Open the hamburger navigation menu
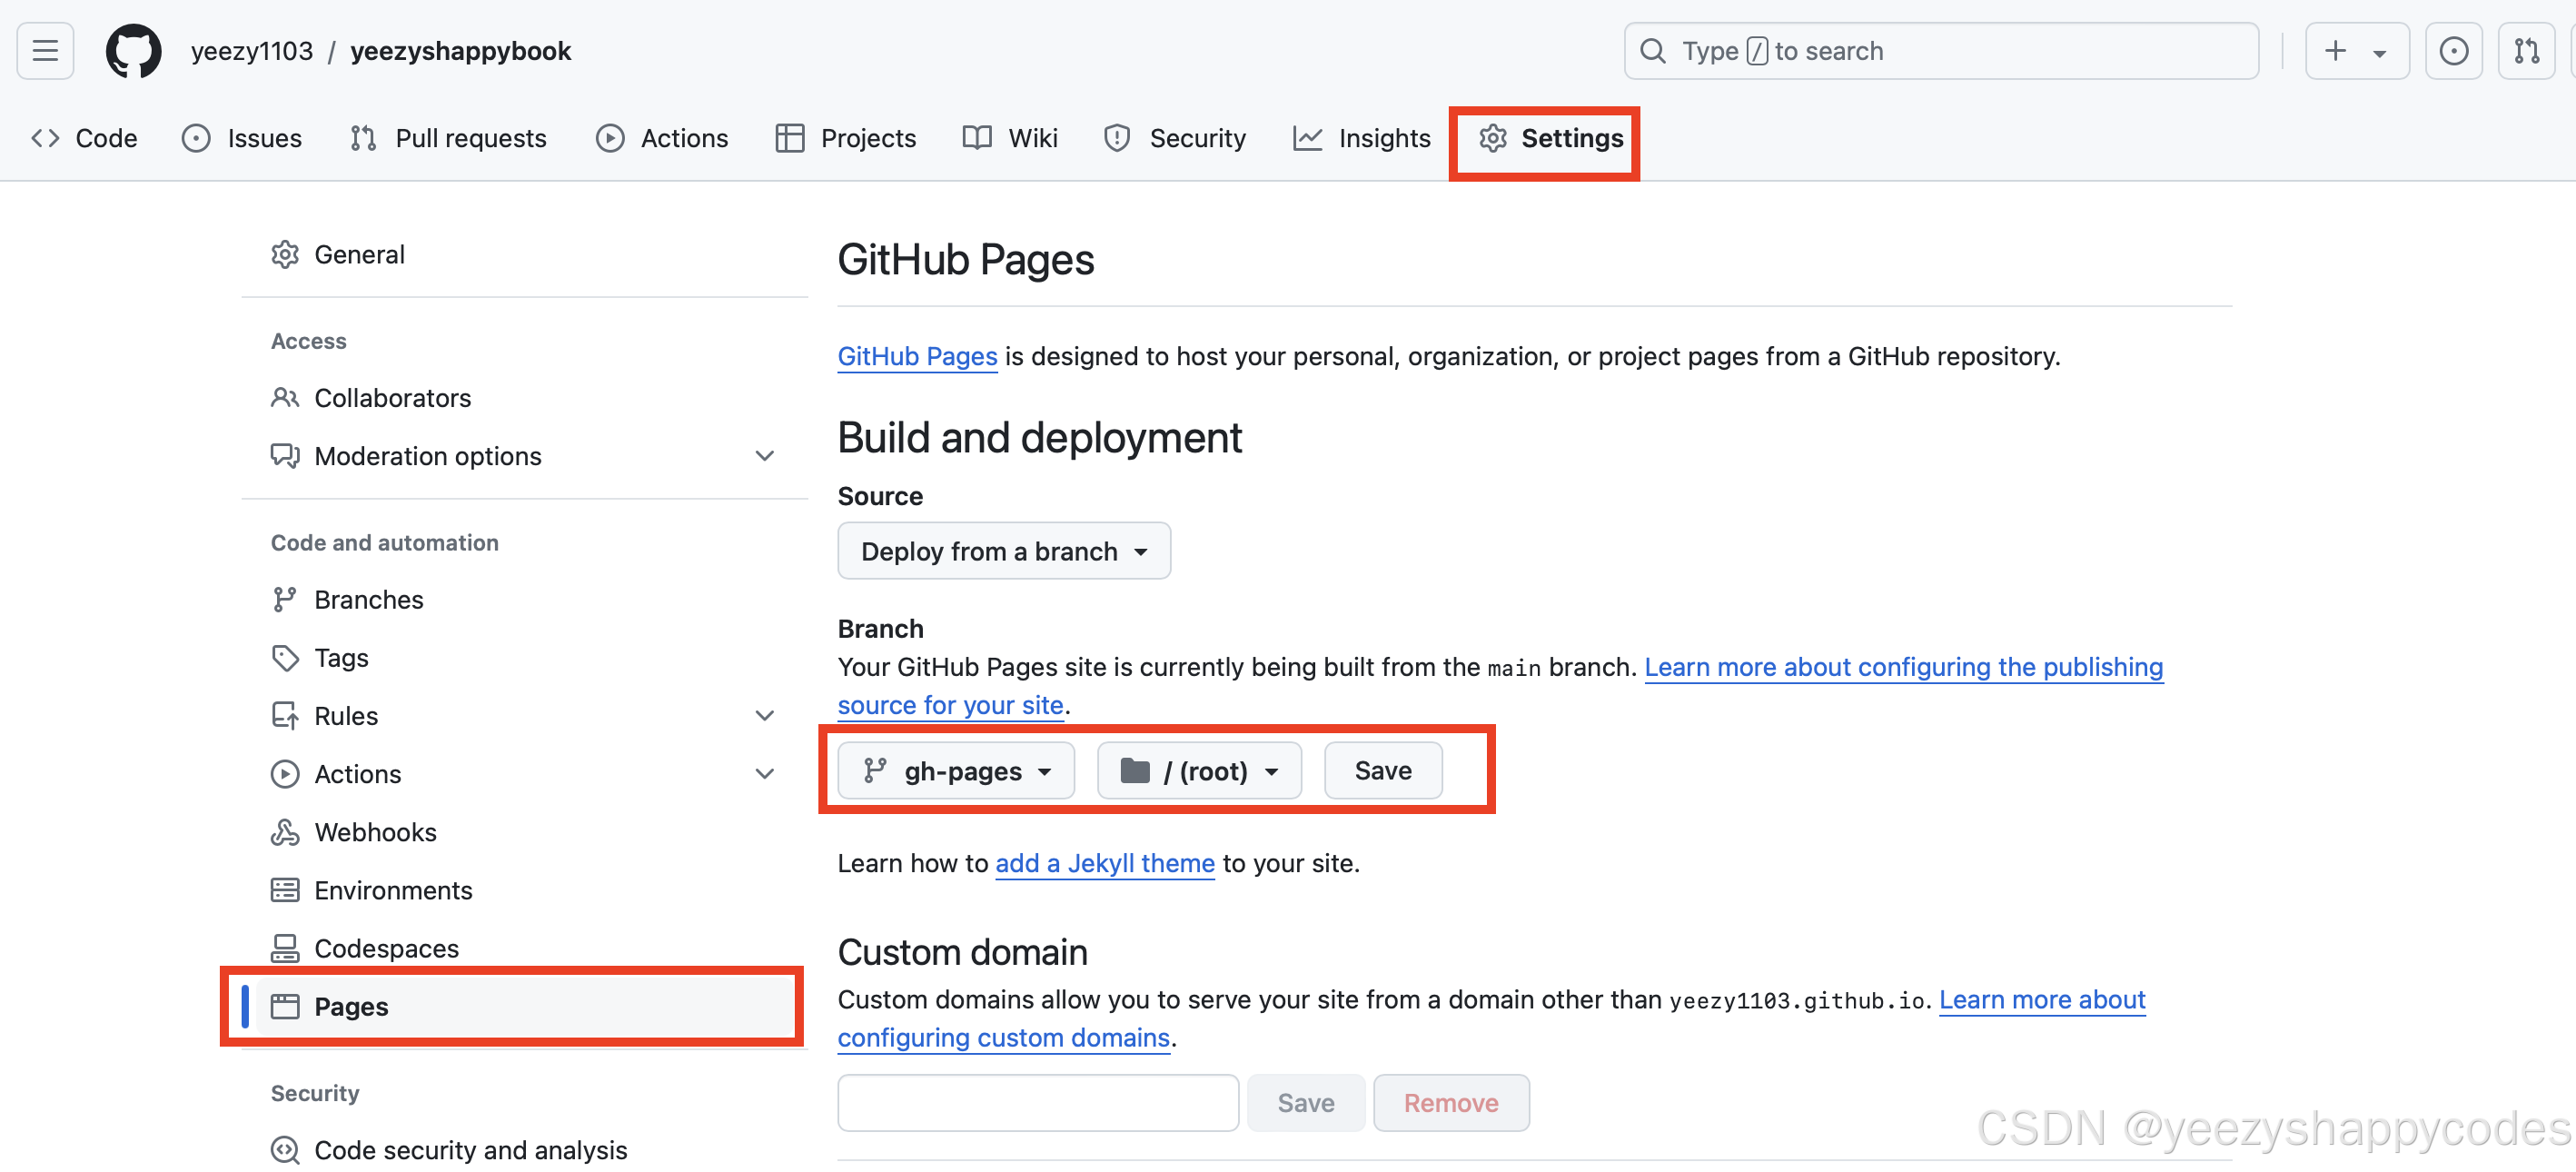This screenshot has height=1172, width=2576. click(45, 51)
